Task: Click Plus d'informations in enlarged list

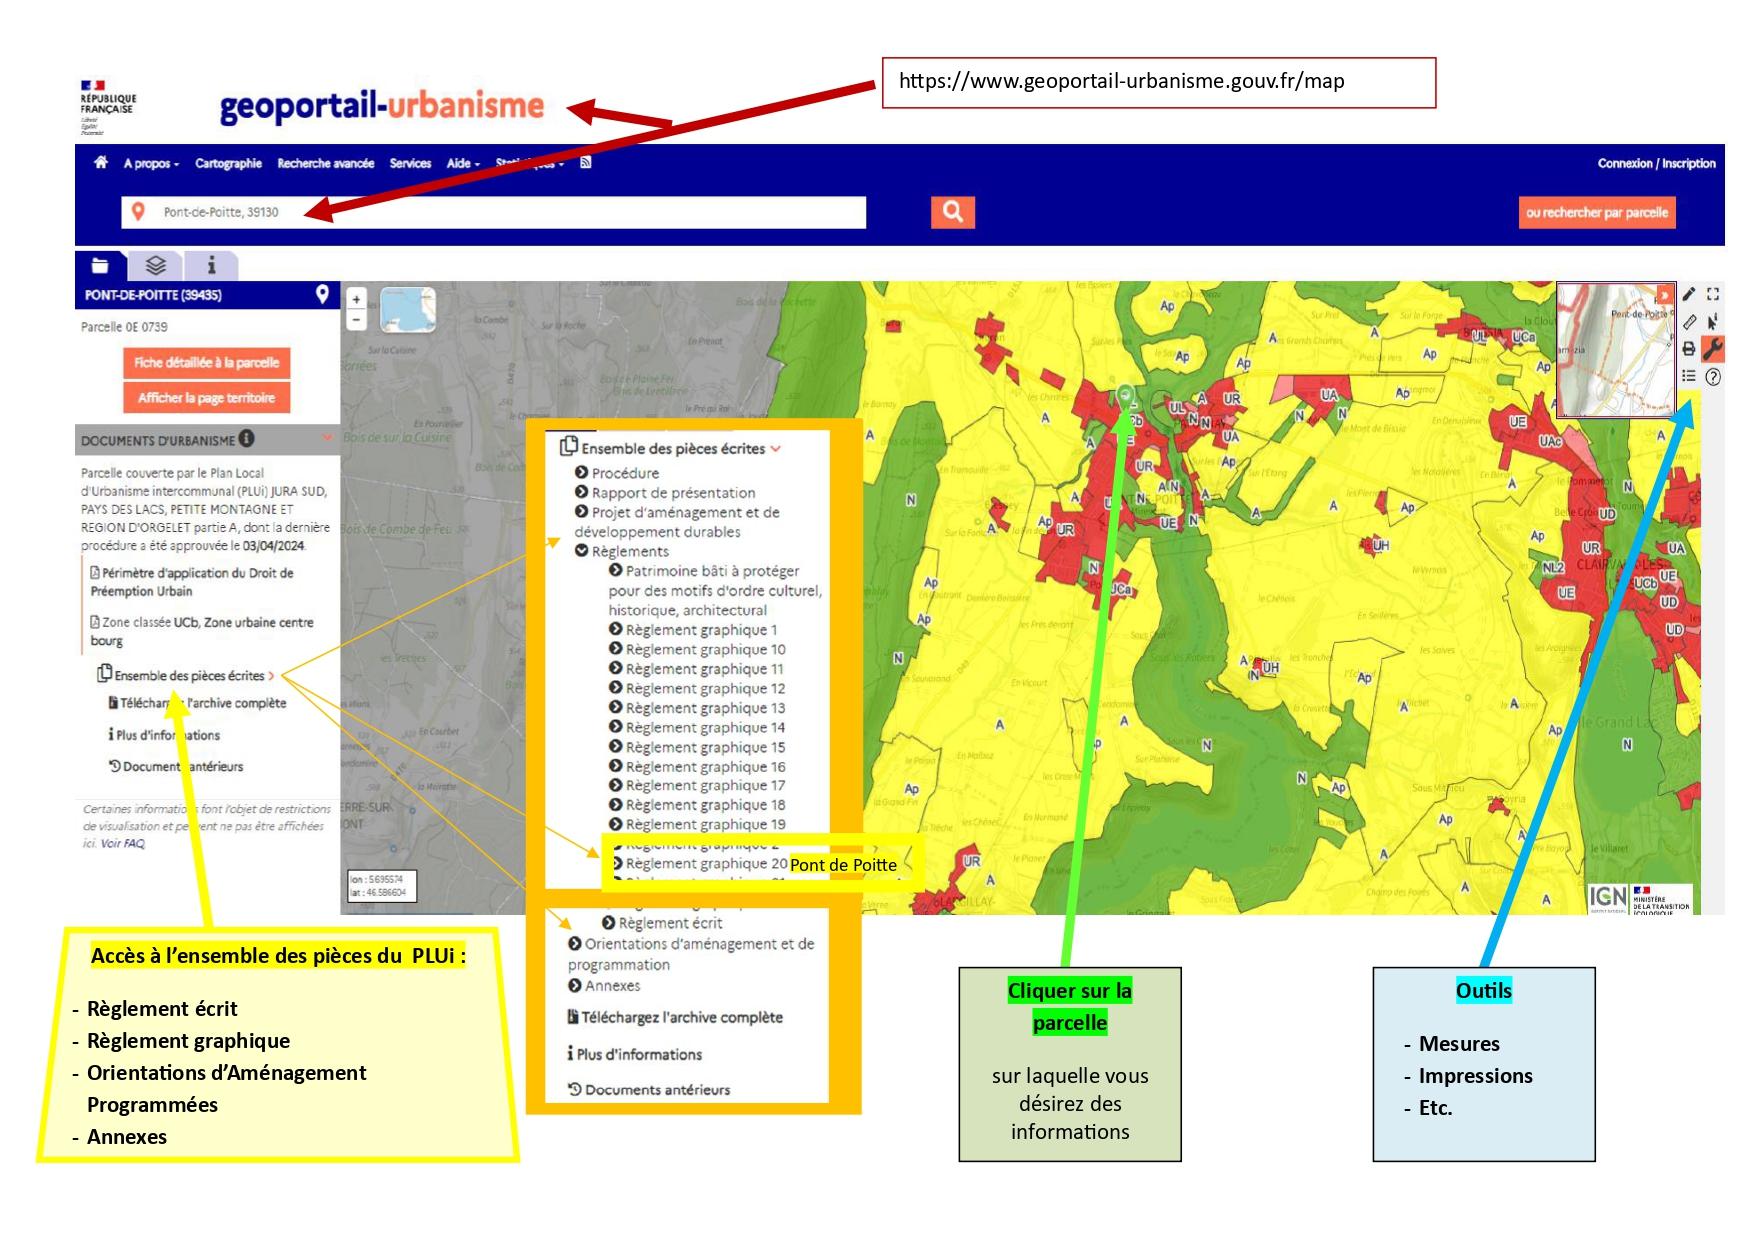Action: coord(634,1054)
